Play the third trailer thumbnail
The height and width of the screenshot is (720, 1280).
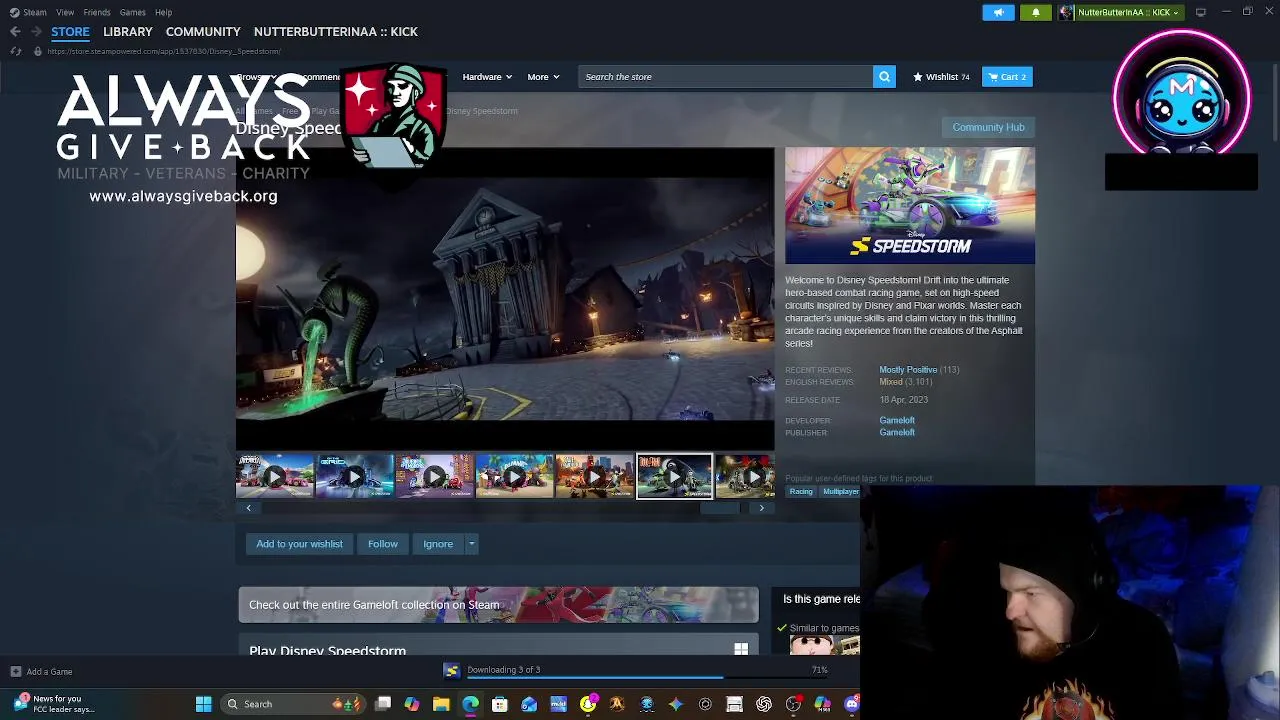pyautogui.click(x=435, y=477)
